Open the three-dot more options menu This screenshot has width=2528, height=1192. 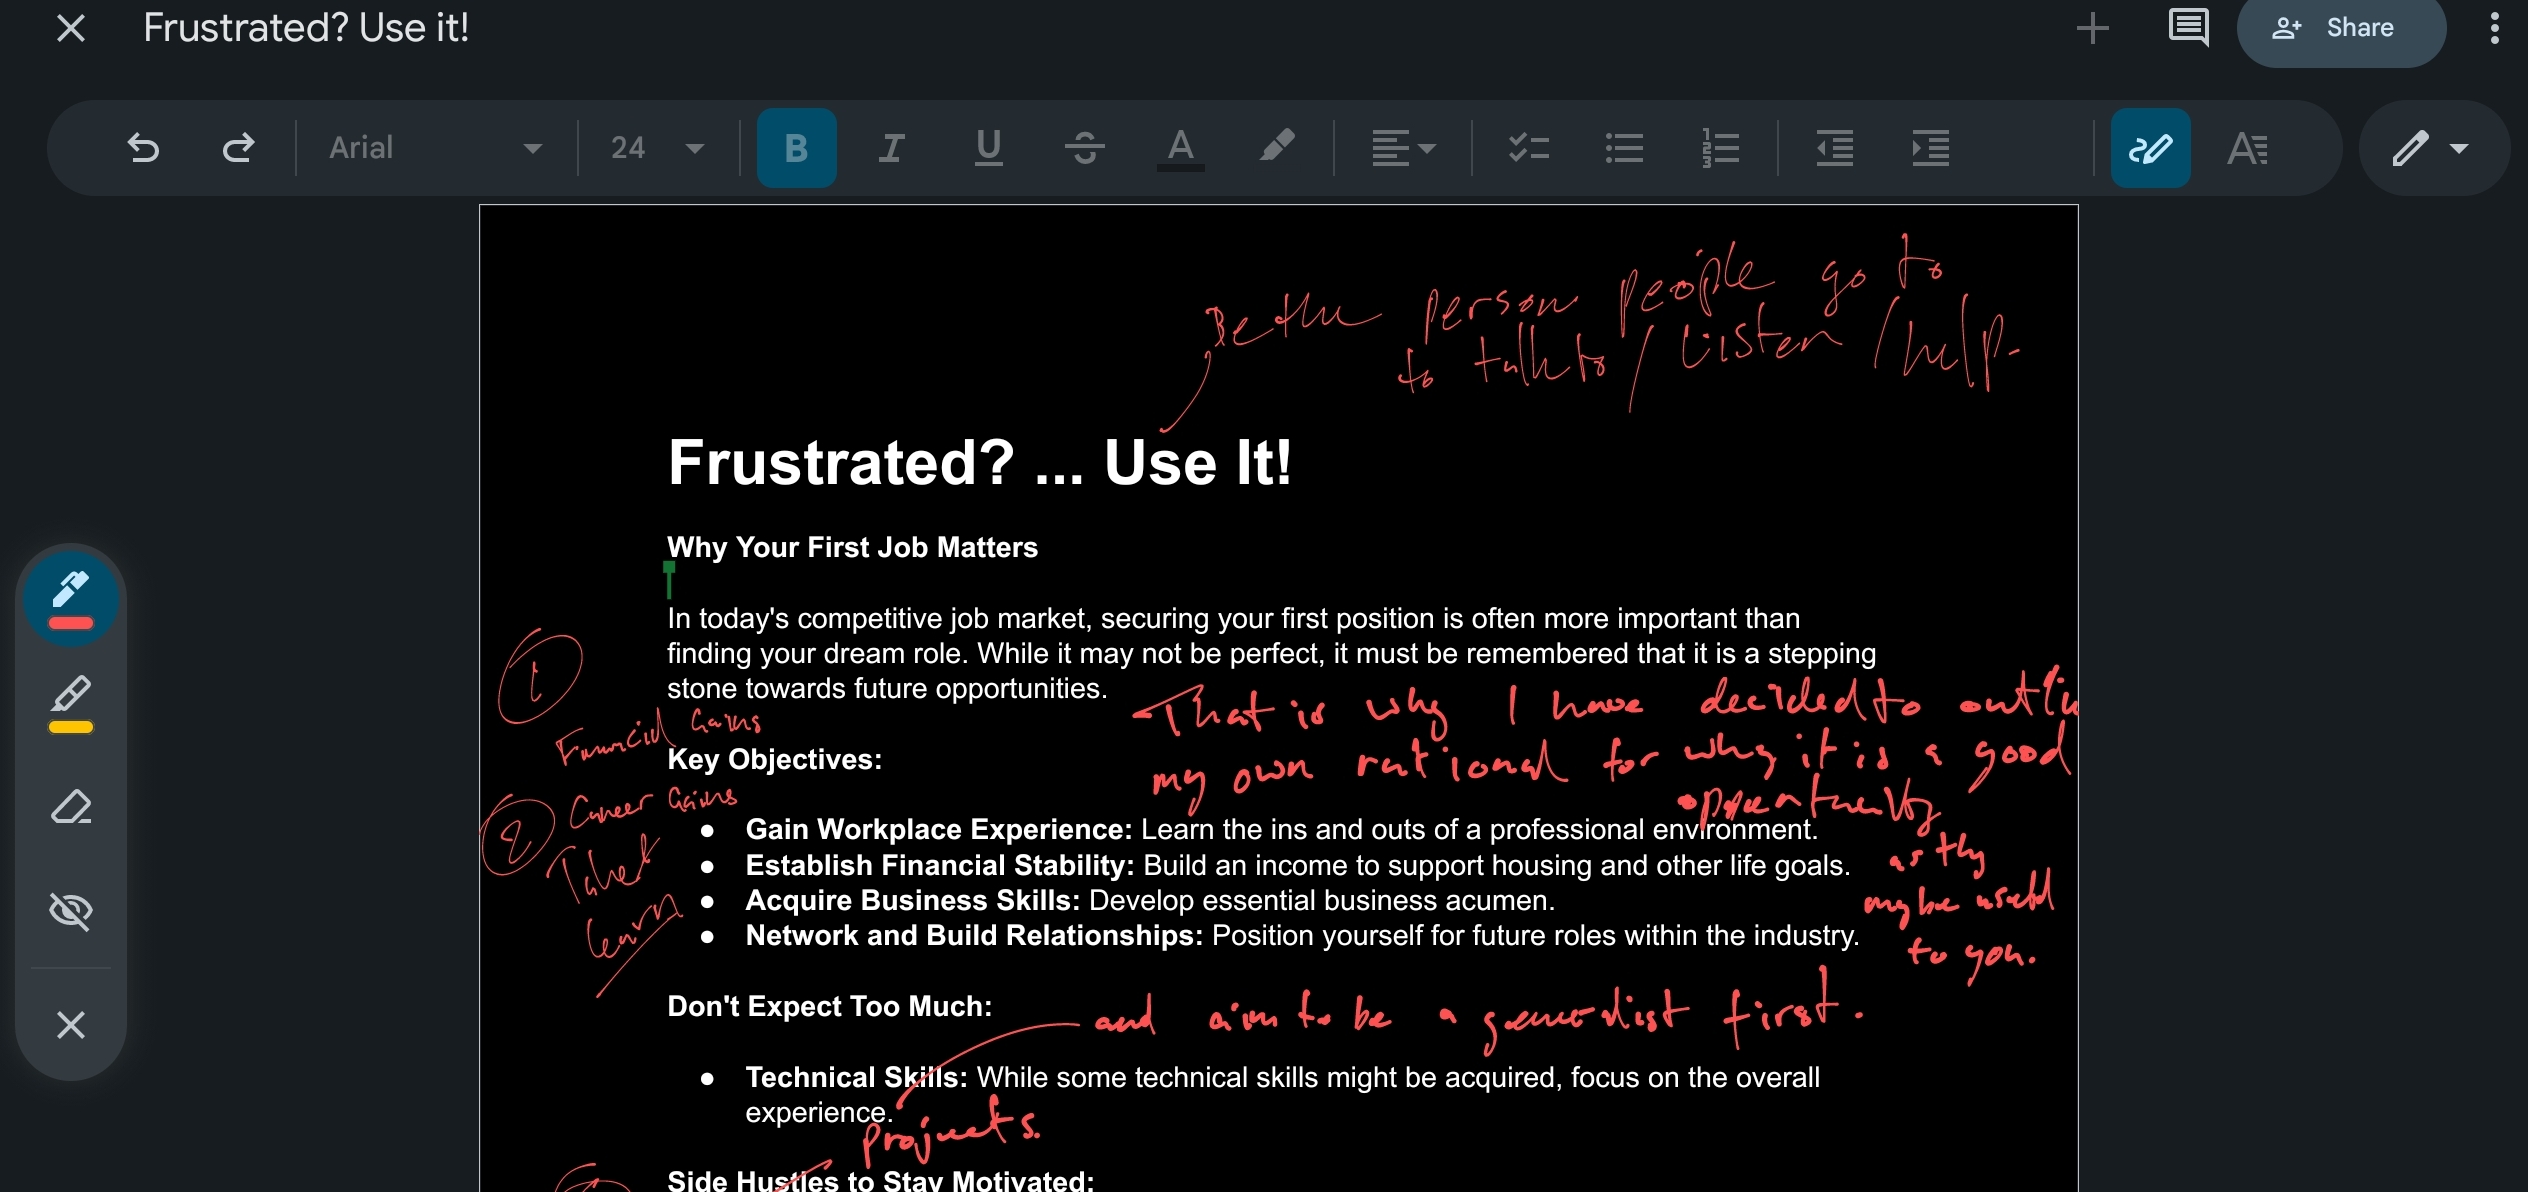[x=2494, y=28]
